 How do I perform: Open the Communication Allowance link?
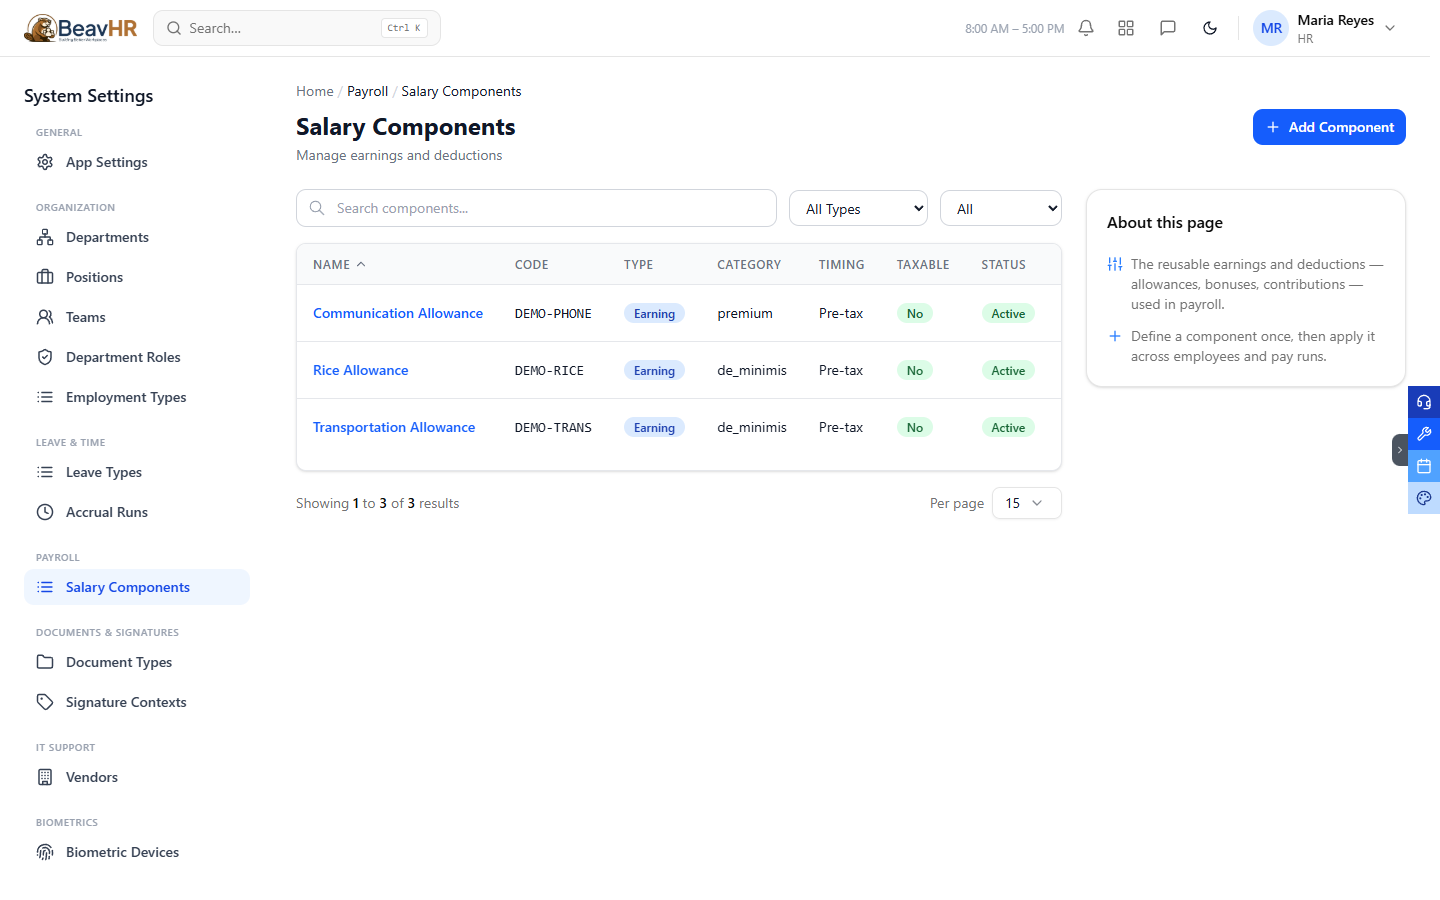click(398, 313)
